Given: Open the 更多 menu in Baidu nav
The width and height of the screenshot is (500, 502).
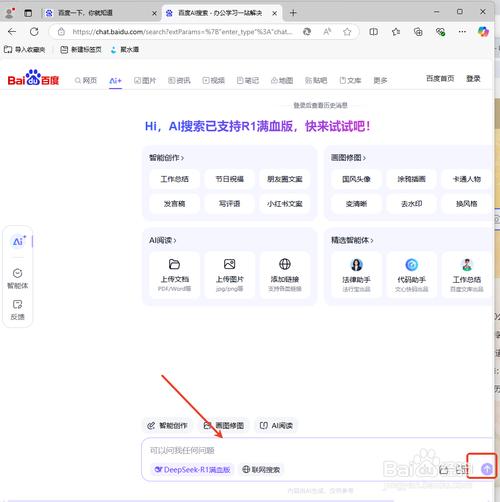Looking at the screenshot, I should click(x=380, y=80).
